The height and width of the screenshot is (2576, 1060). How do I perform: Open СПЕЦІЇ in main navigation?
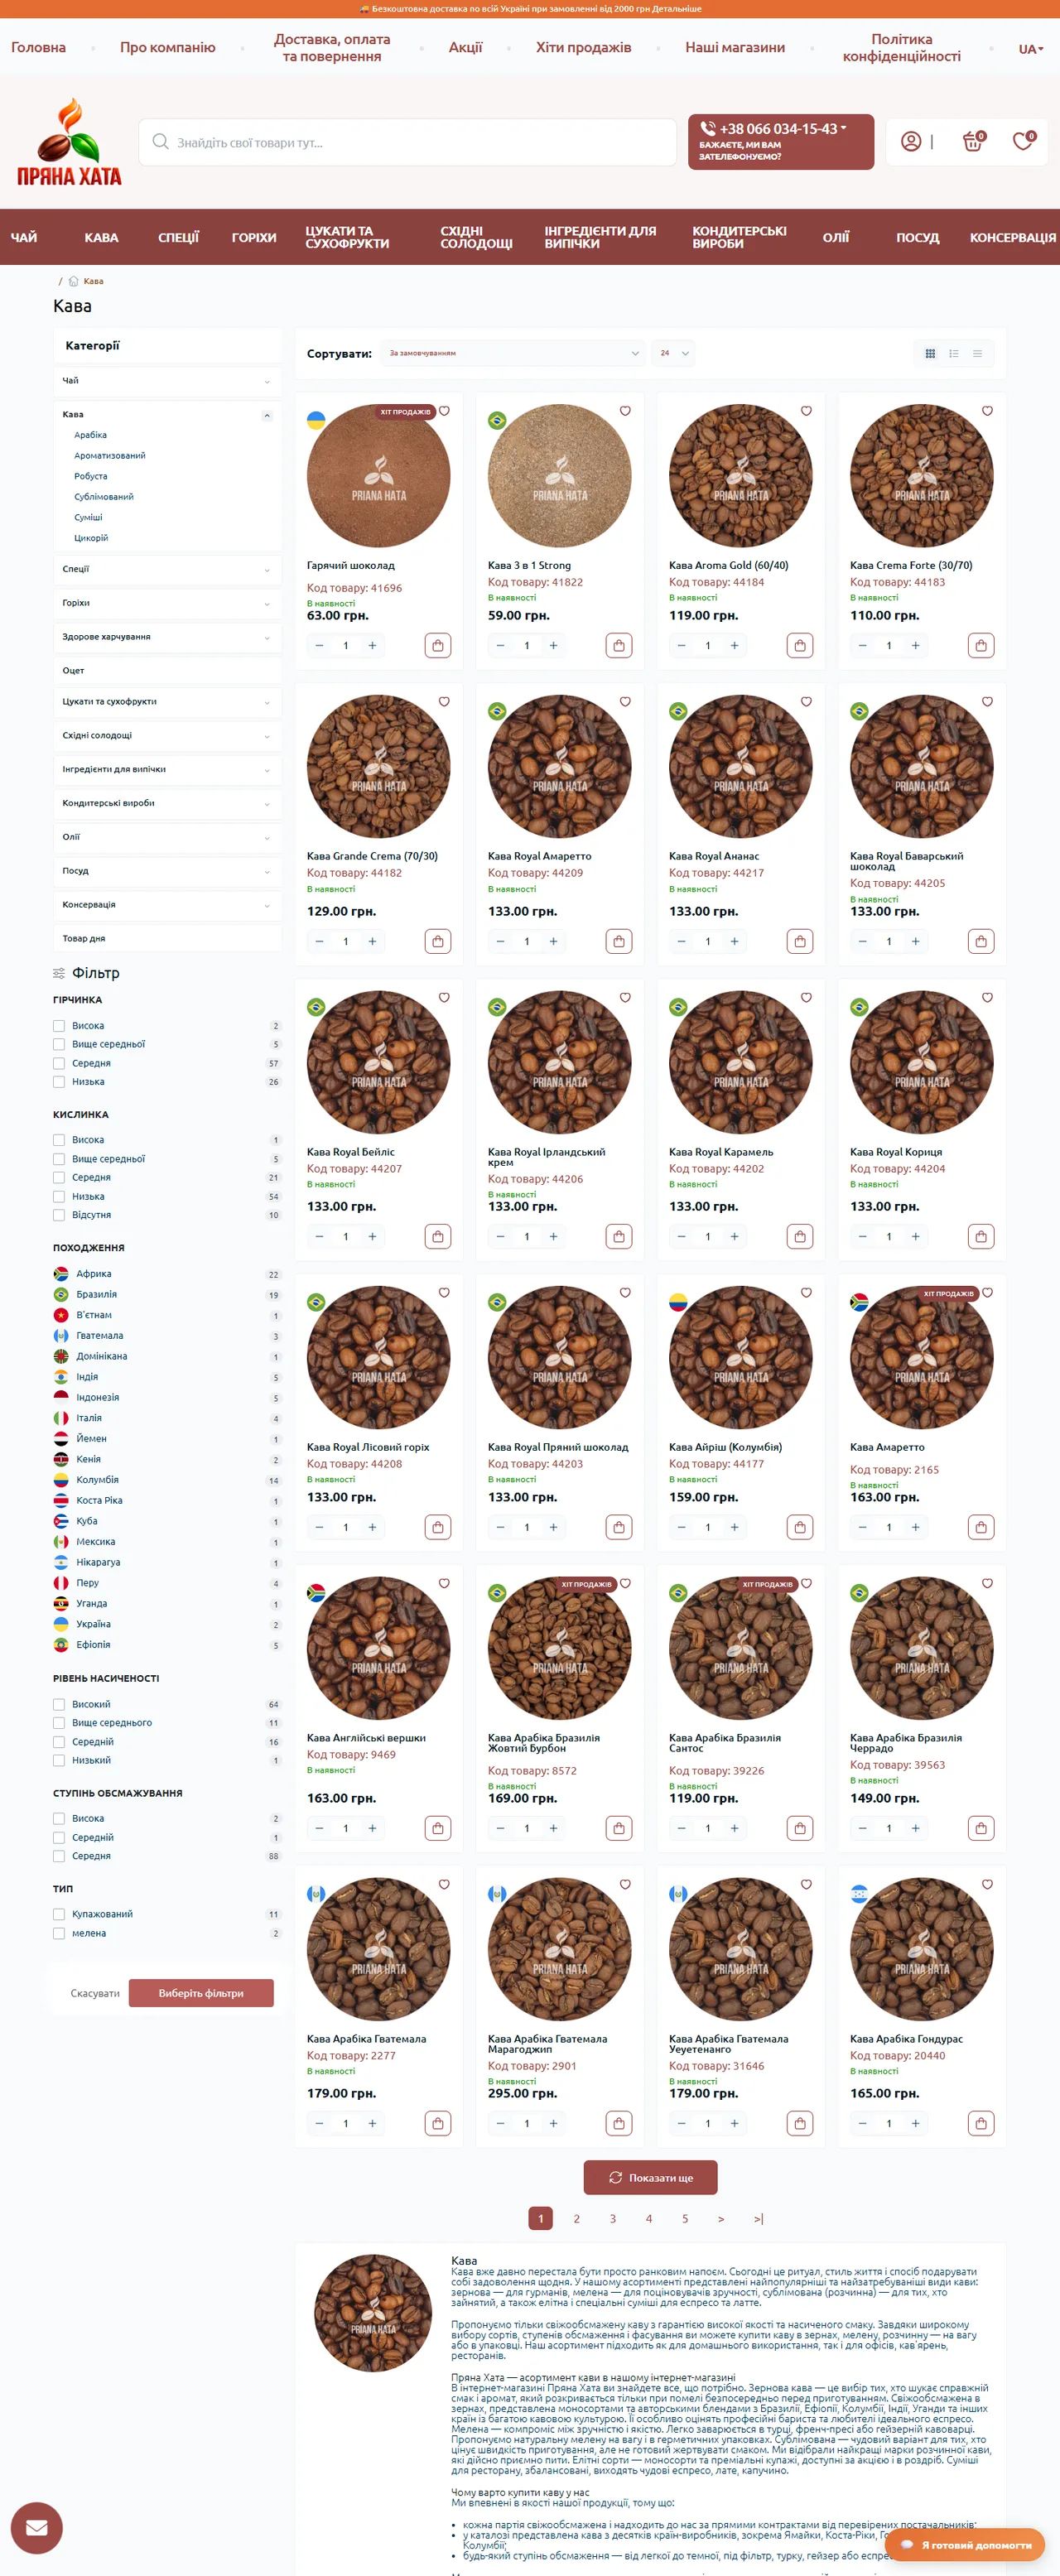(178, 237)
